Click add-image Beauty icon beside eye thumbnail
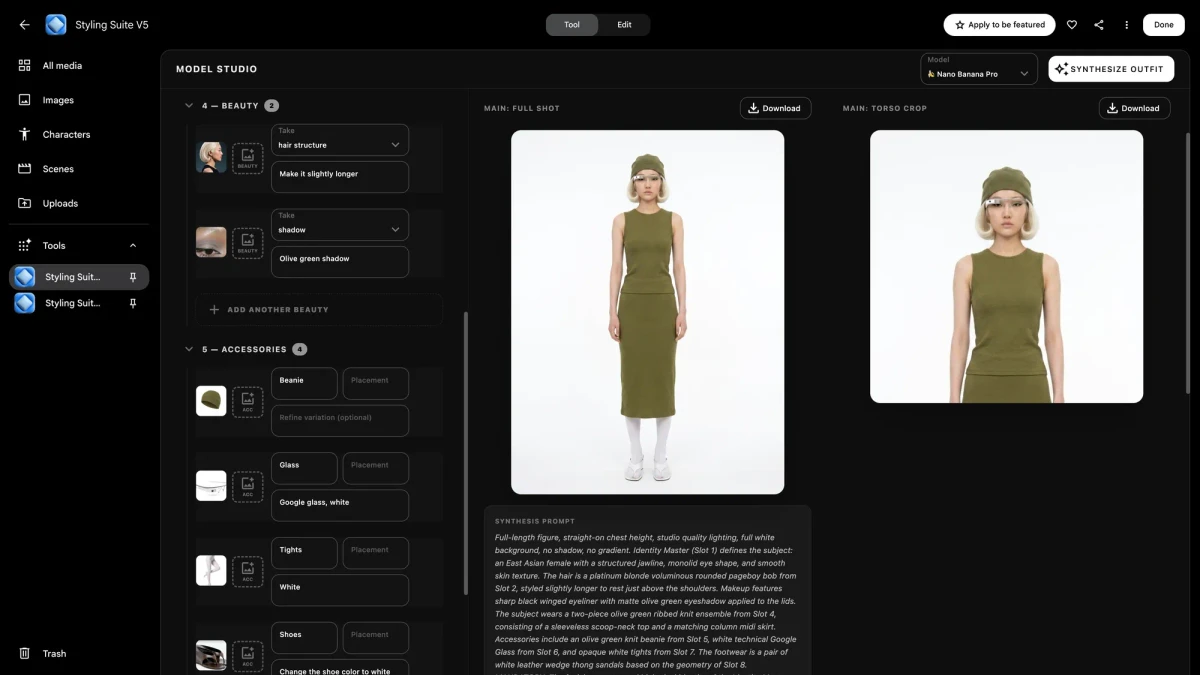 [x=248, y=243]
